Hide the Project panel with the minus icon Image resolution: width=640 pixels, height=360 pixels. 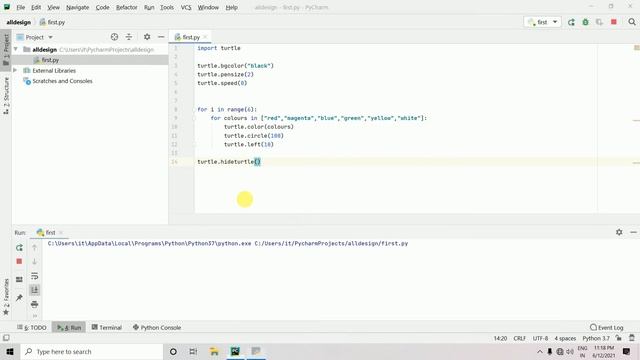[x=161, y=37]
